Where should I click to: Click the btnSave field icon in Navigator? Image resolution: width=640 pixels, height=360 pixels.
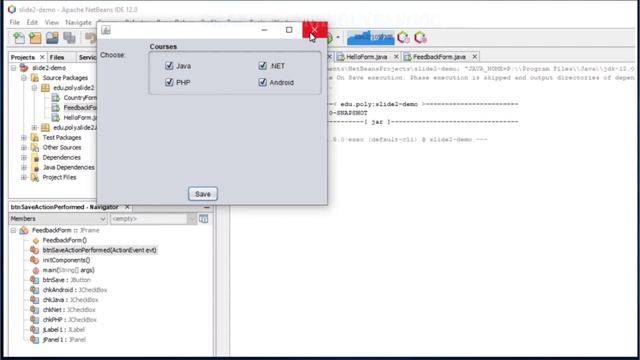(35, 280)
